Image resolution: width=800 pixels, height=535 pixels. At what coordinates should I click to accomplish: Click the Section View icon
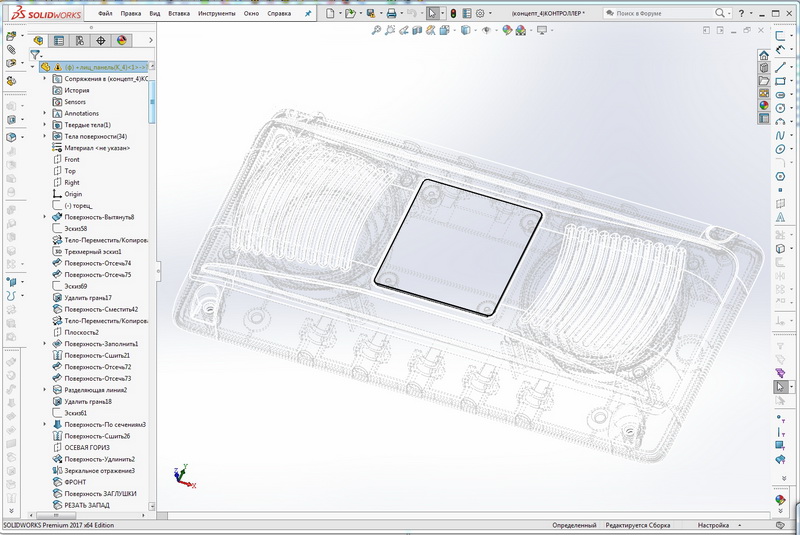click(417, 31)
